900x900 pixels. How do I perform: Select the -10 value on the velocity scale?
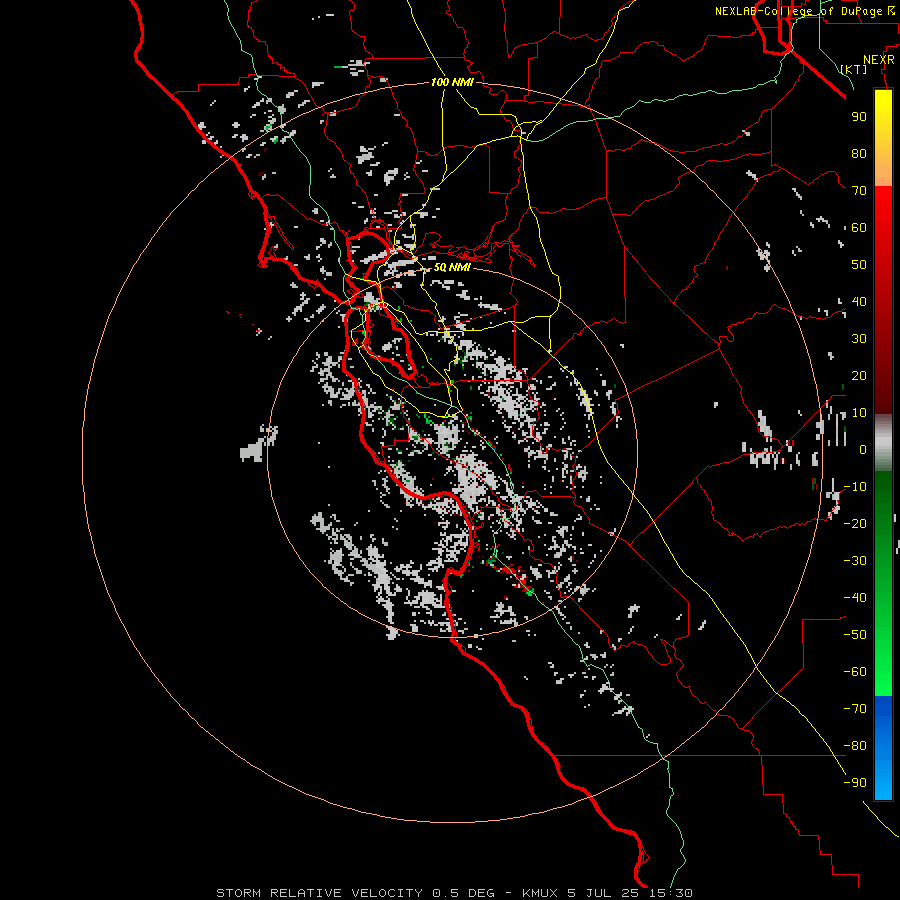855,487
